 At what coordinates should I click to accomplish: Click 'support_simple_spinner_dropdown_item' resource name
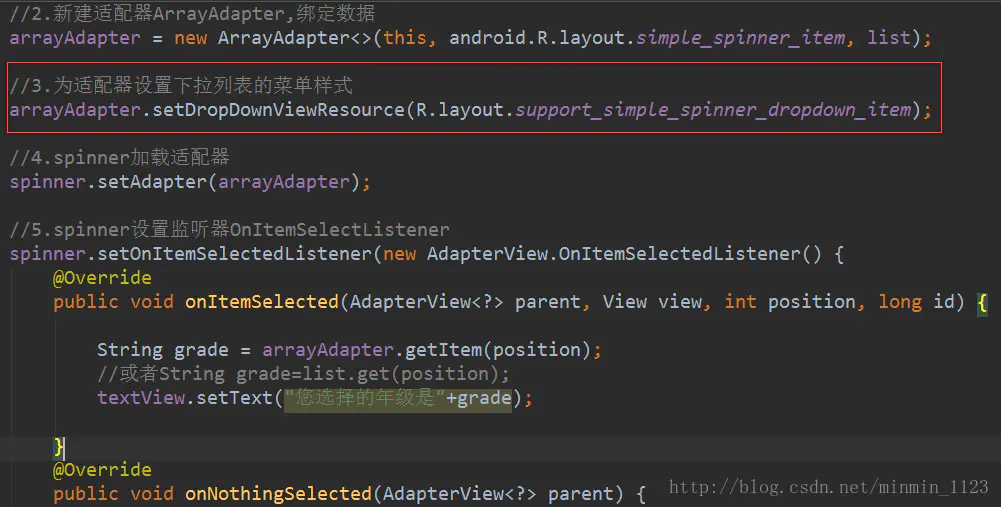click(713, 110)
